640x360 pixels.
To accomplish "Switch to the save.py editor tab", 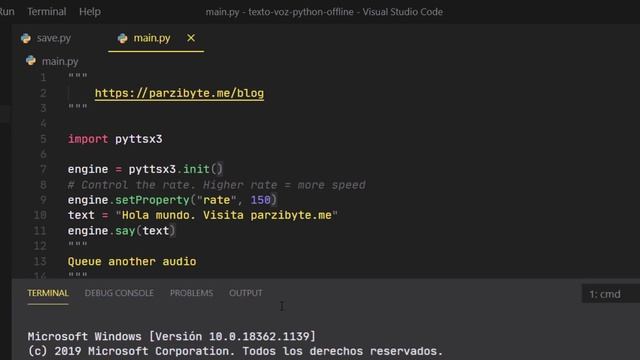I will 53,38.
